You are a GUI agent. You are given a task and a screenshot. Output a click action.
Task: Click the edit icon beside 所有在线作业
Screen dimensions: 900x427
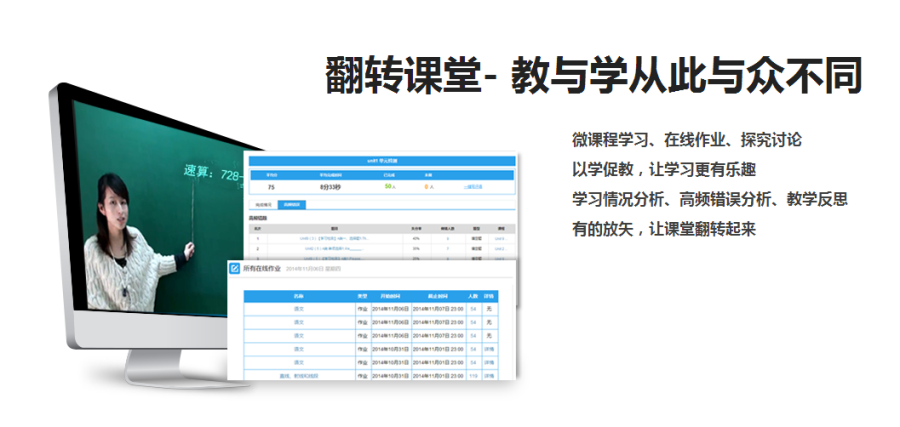[235, 269]
